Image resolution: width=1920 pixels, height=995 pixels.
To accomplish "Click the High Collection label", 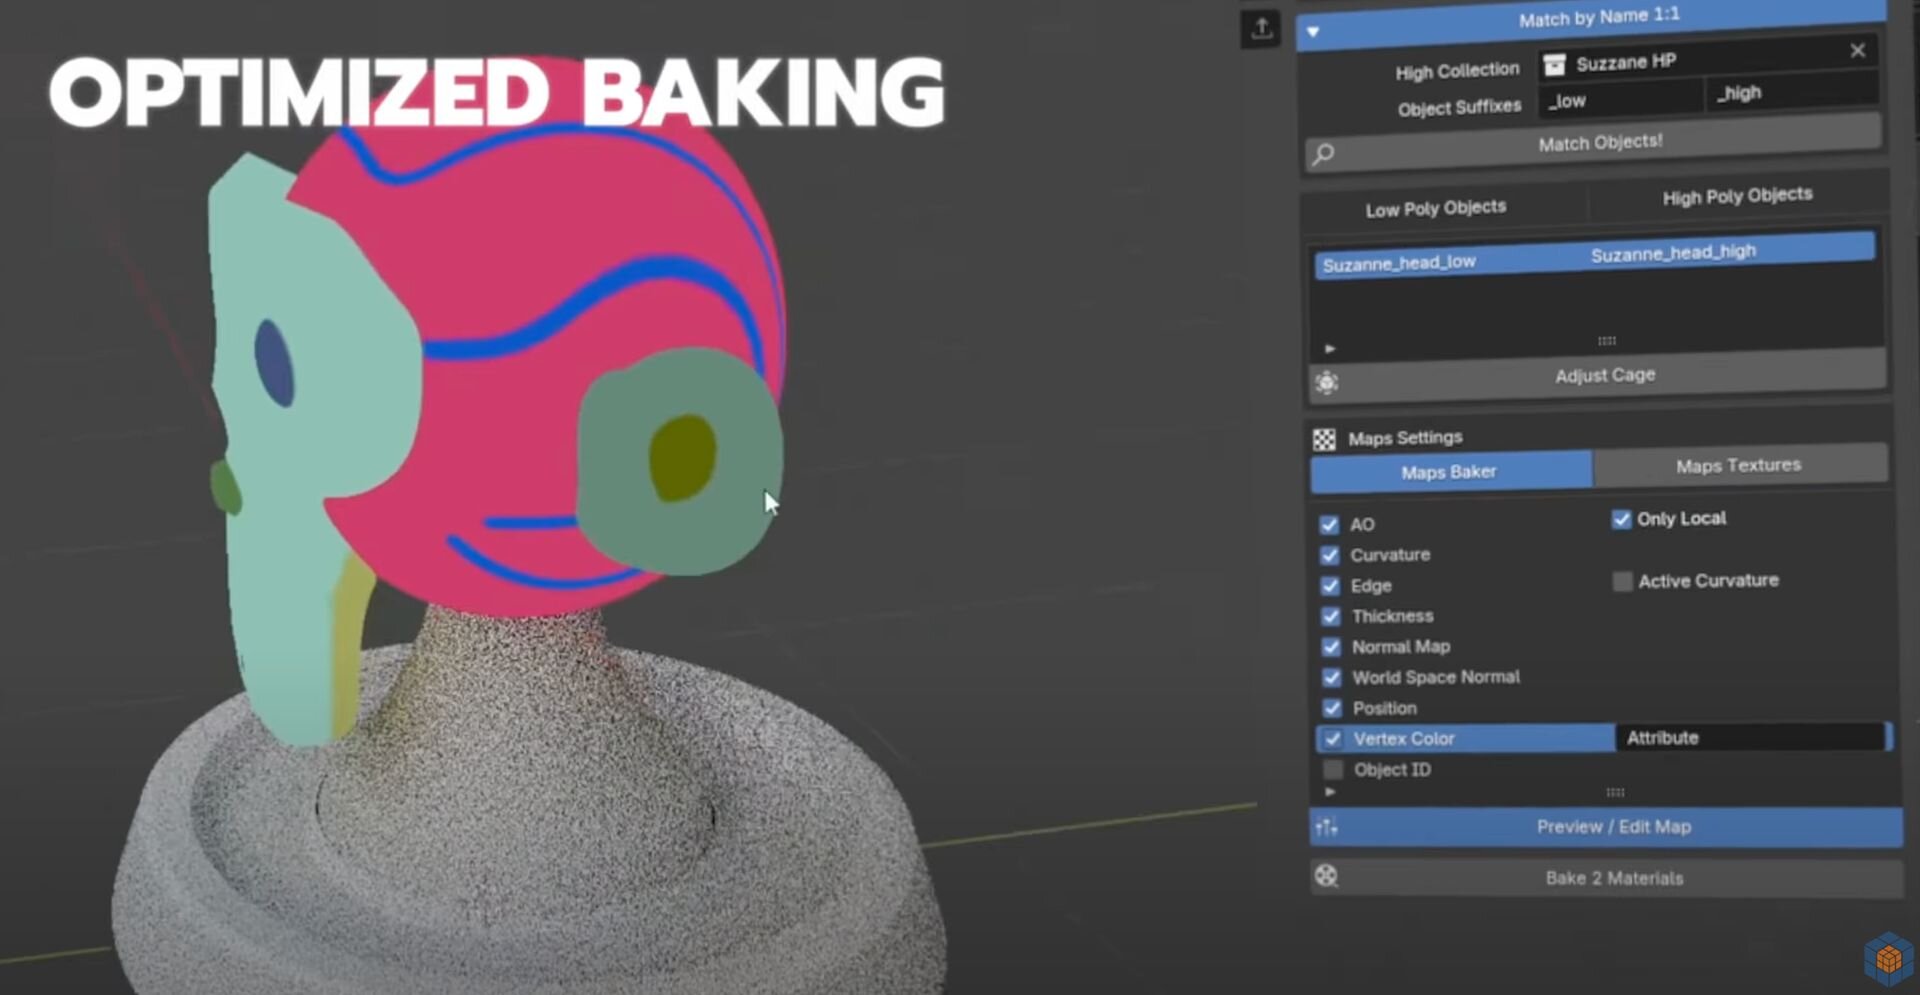I will 1457,71.
